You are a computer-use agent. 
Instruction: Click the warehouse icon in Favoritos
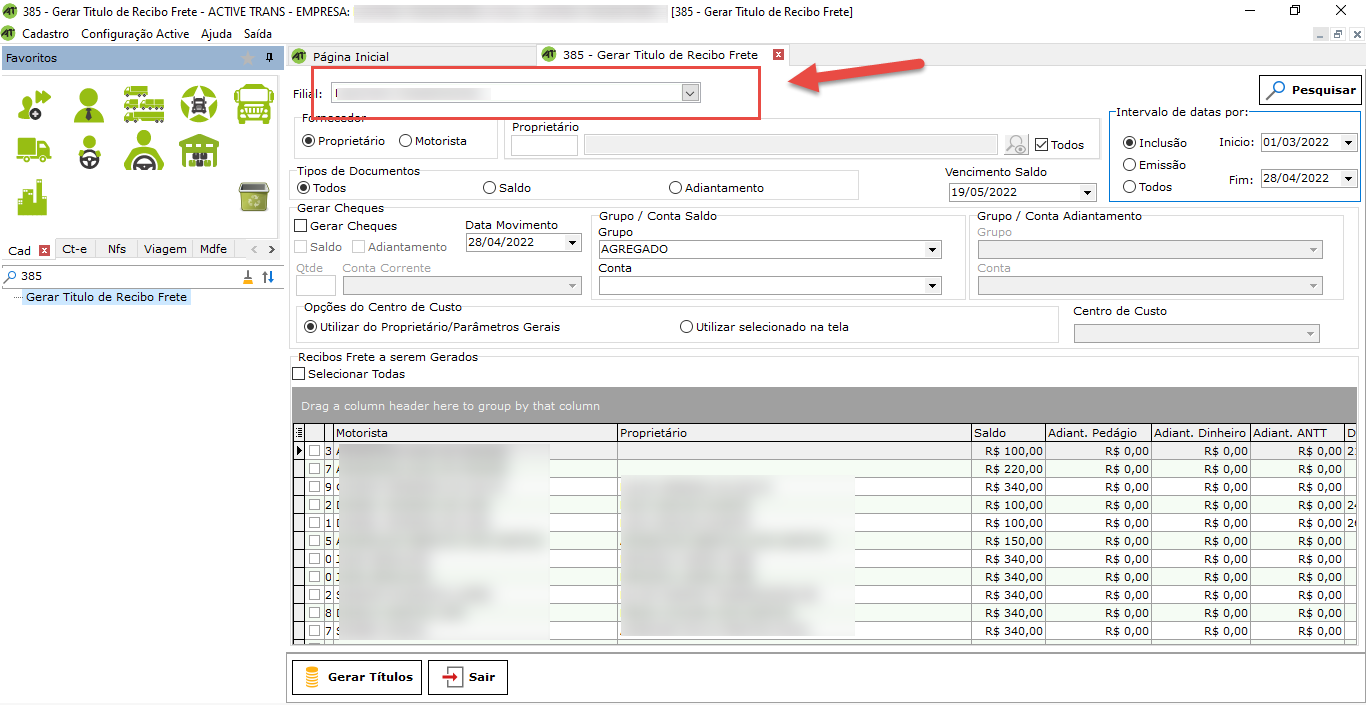(199, 150)
